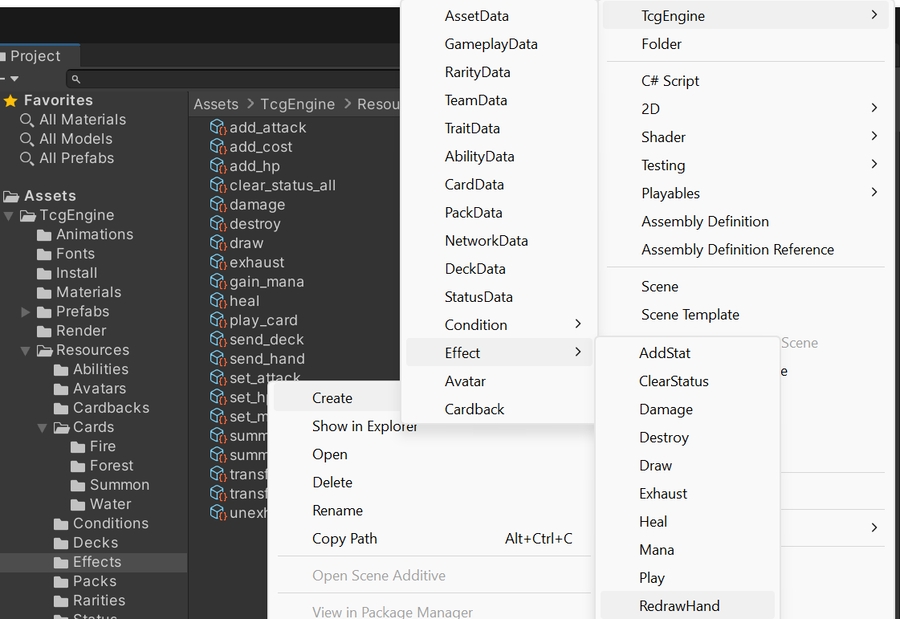Select C# Script in Create menu
Viewport: 900px width, 619px height.
(x=670, y=81)
